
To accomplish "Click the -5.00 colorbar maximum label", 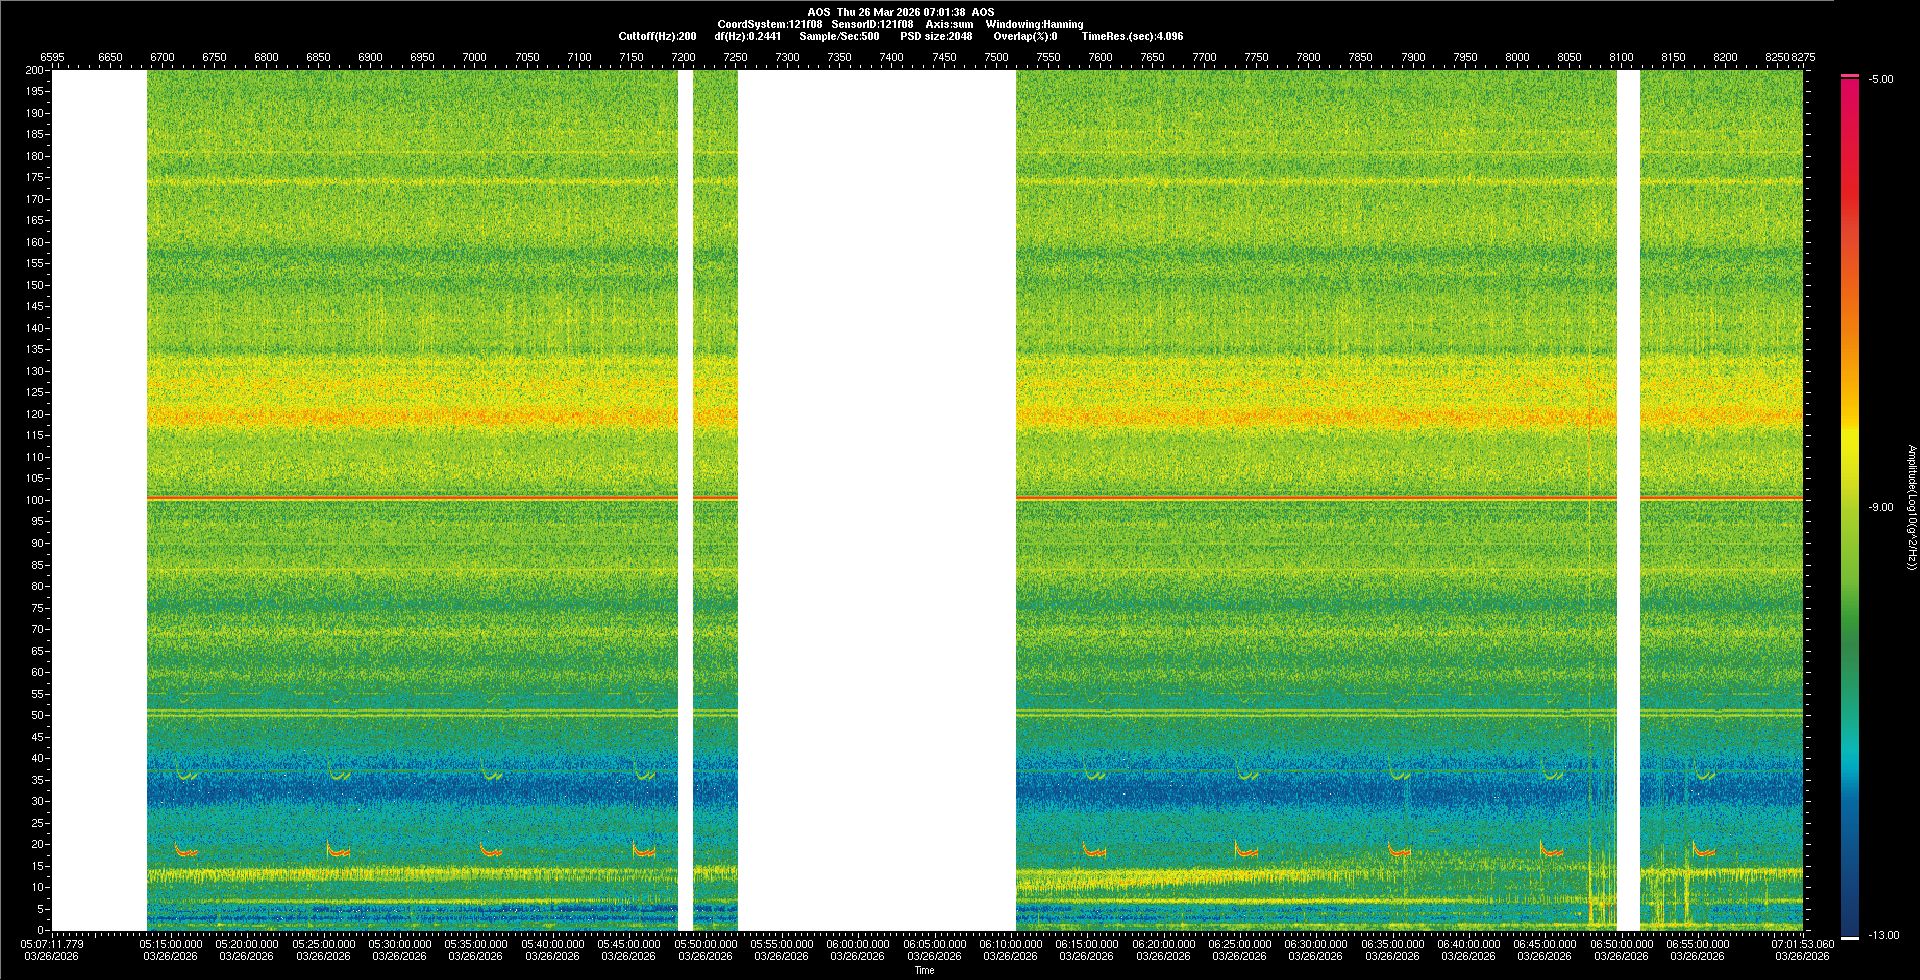I will click(x=1880, y=79).
